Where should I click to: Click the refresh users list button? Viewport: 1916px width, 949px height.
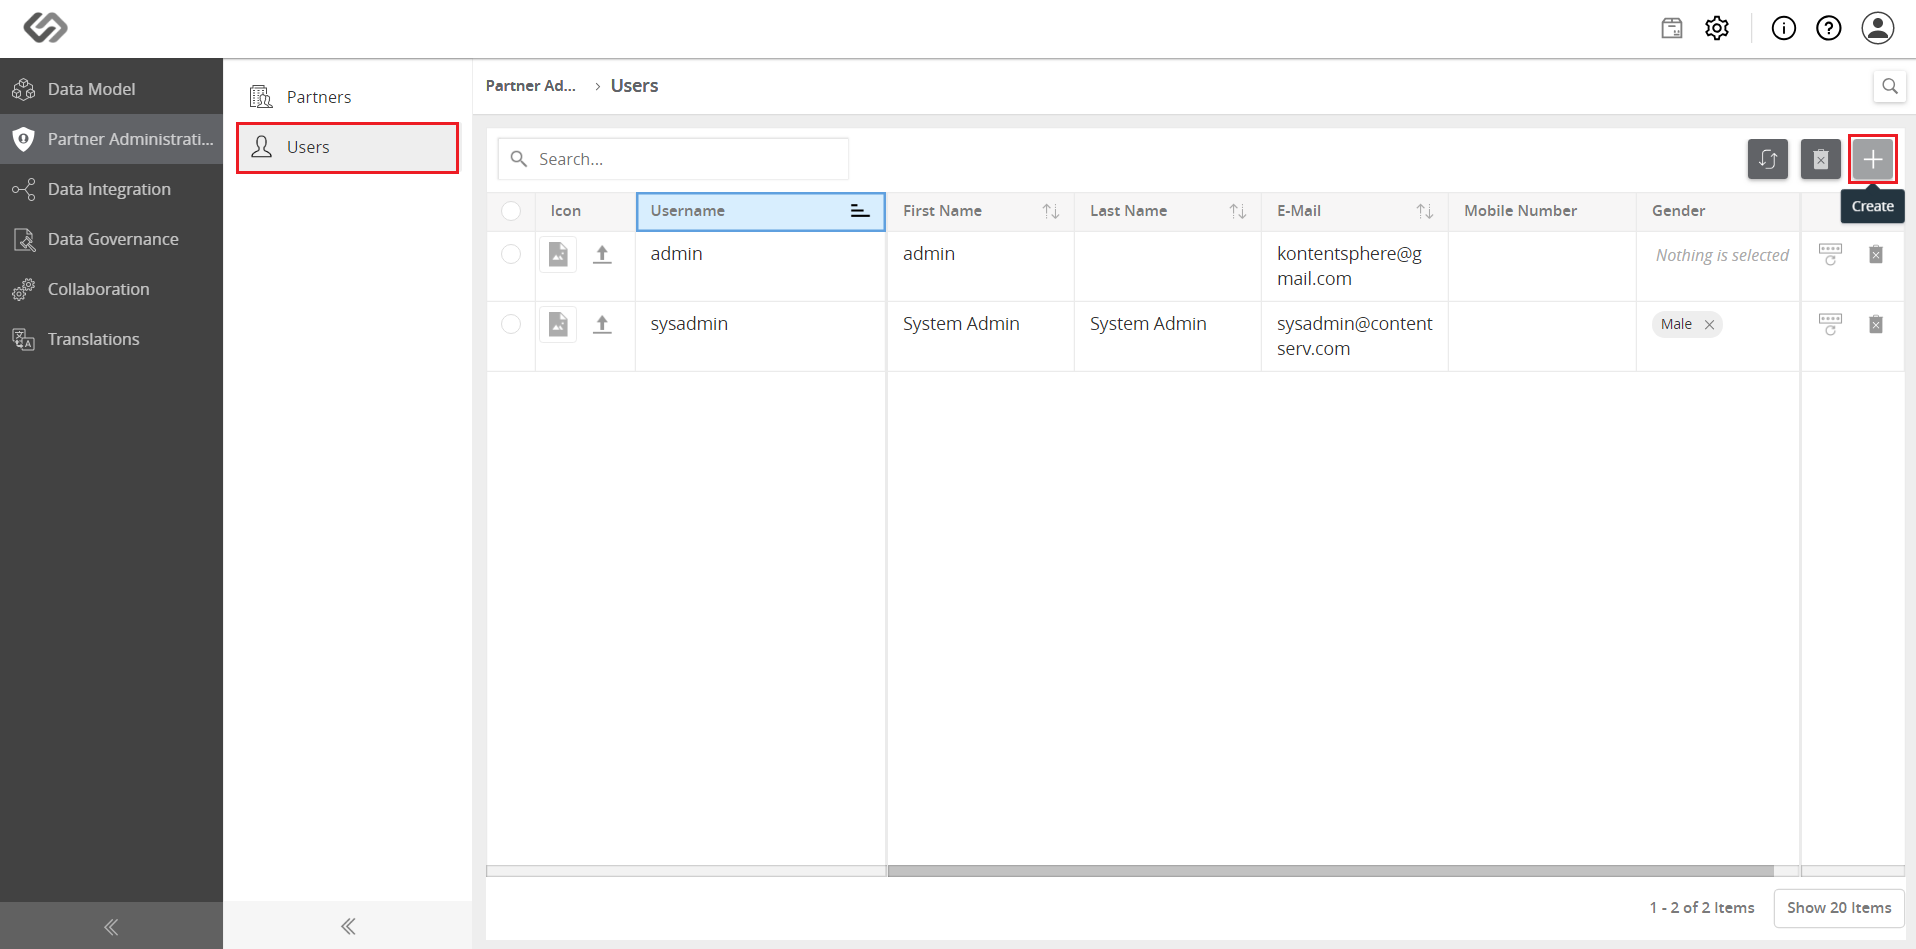click(x=1768, y=159)
